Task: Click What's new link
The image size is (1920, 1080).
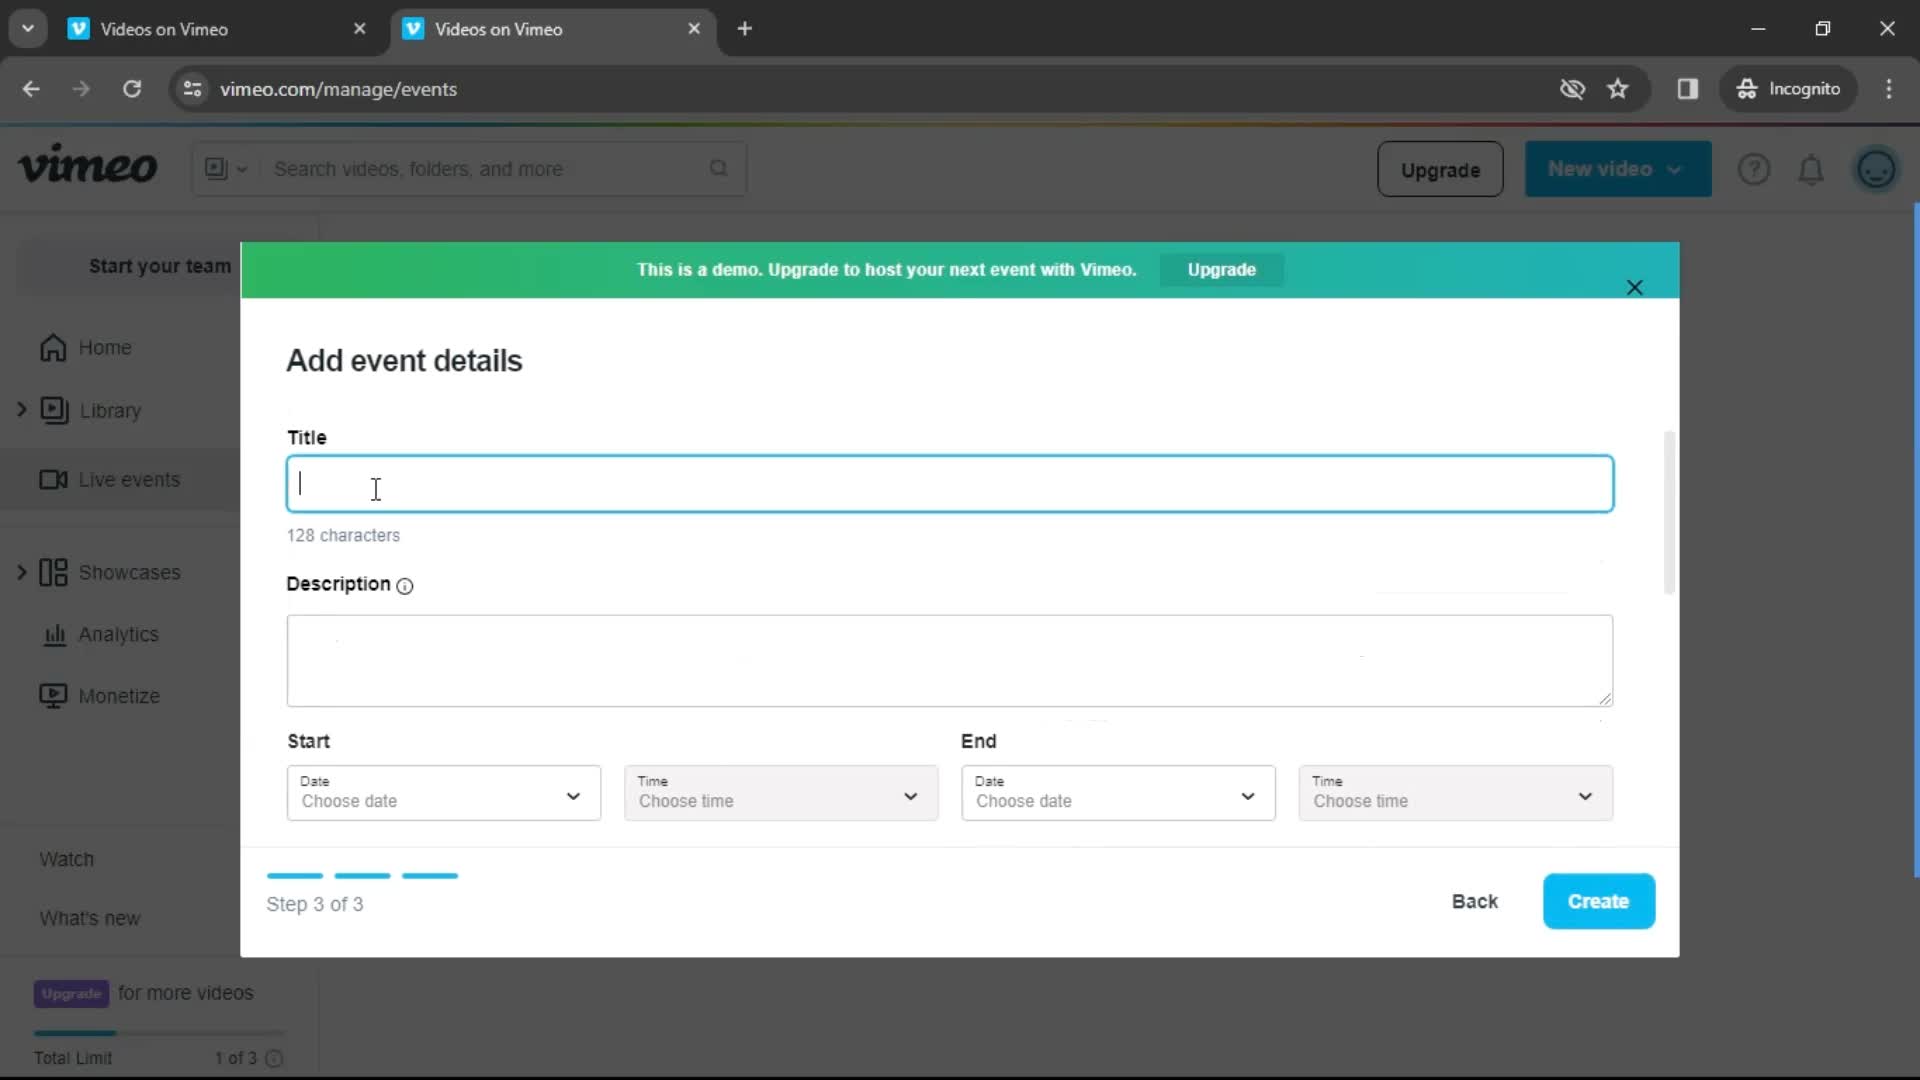Action: pos(90,918)
